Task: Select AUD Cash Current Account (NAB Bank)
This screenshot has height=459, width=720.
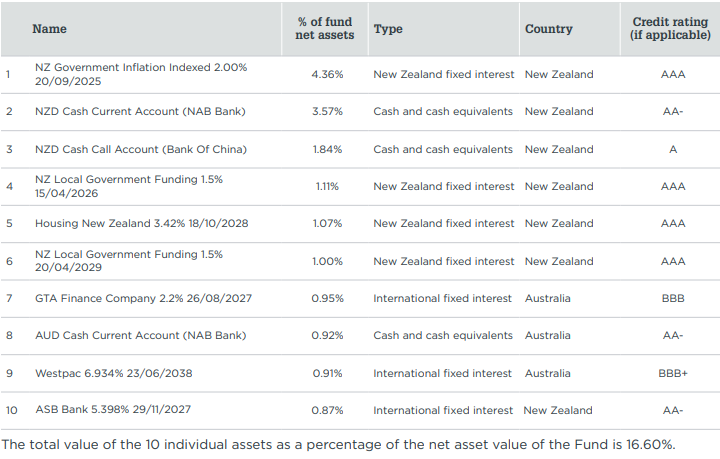Action: click(140, 335)
